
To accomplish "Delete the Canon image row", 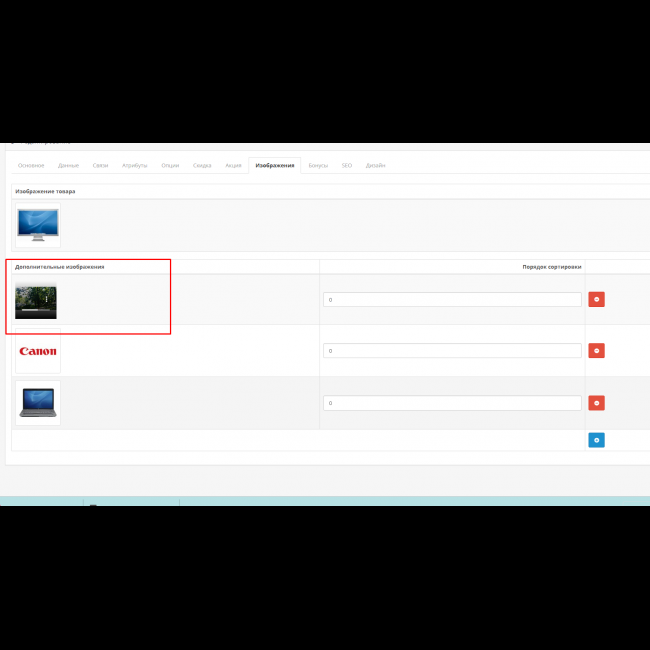I will pos(596,351).
